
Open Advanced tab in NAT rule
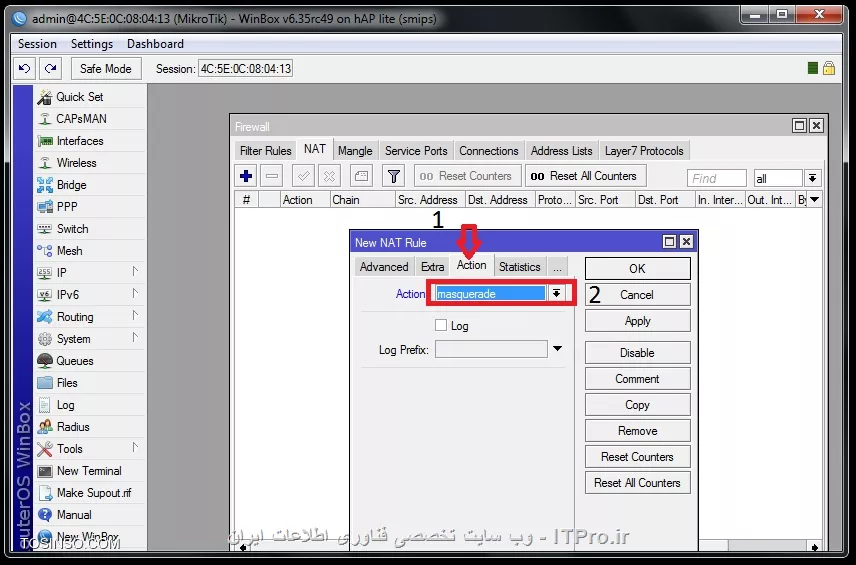click(384, 267)
